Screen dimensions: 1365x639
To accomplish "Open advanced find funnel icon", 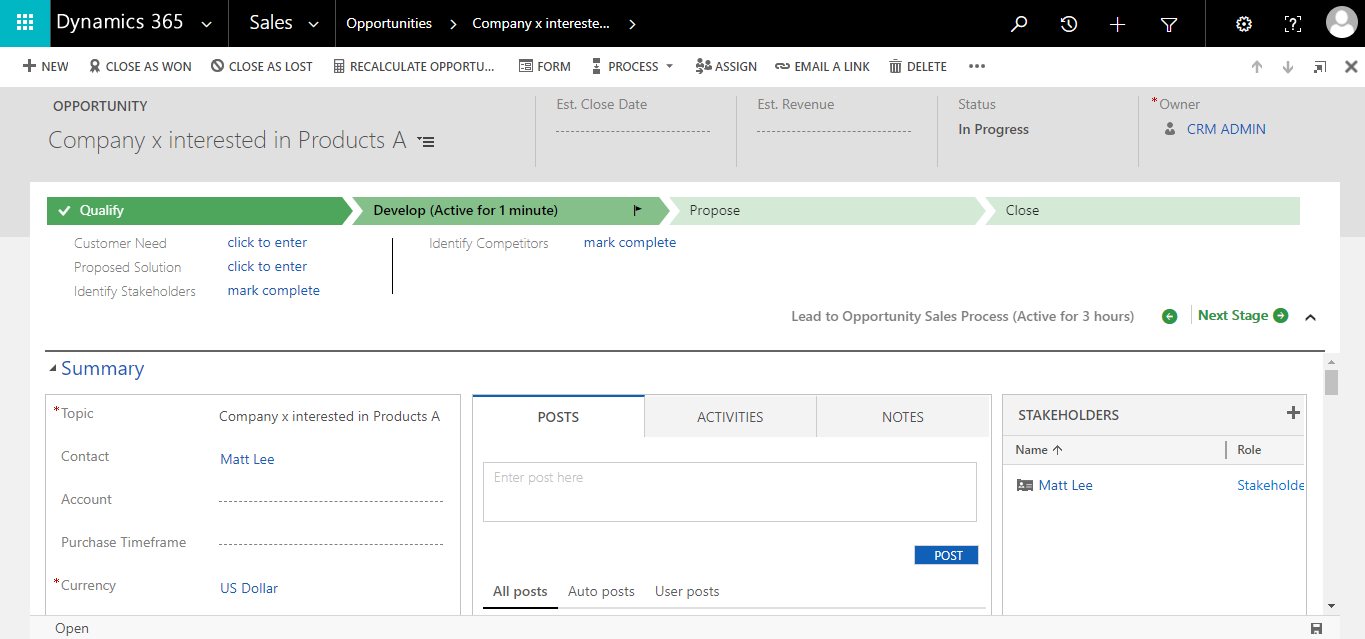I will click(1169, 24).
